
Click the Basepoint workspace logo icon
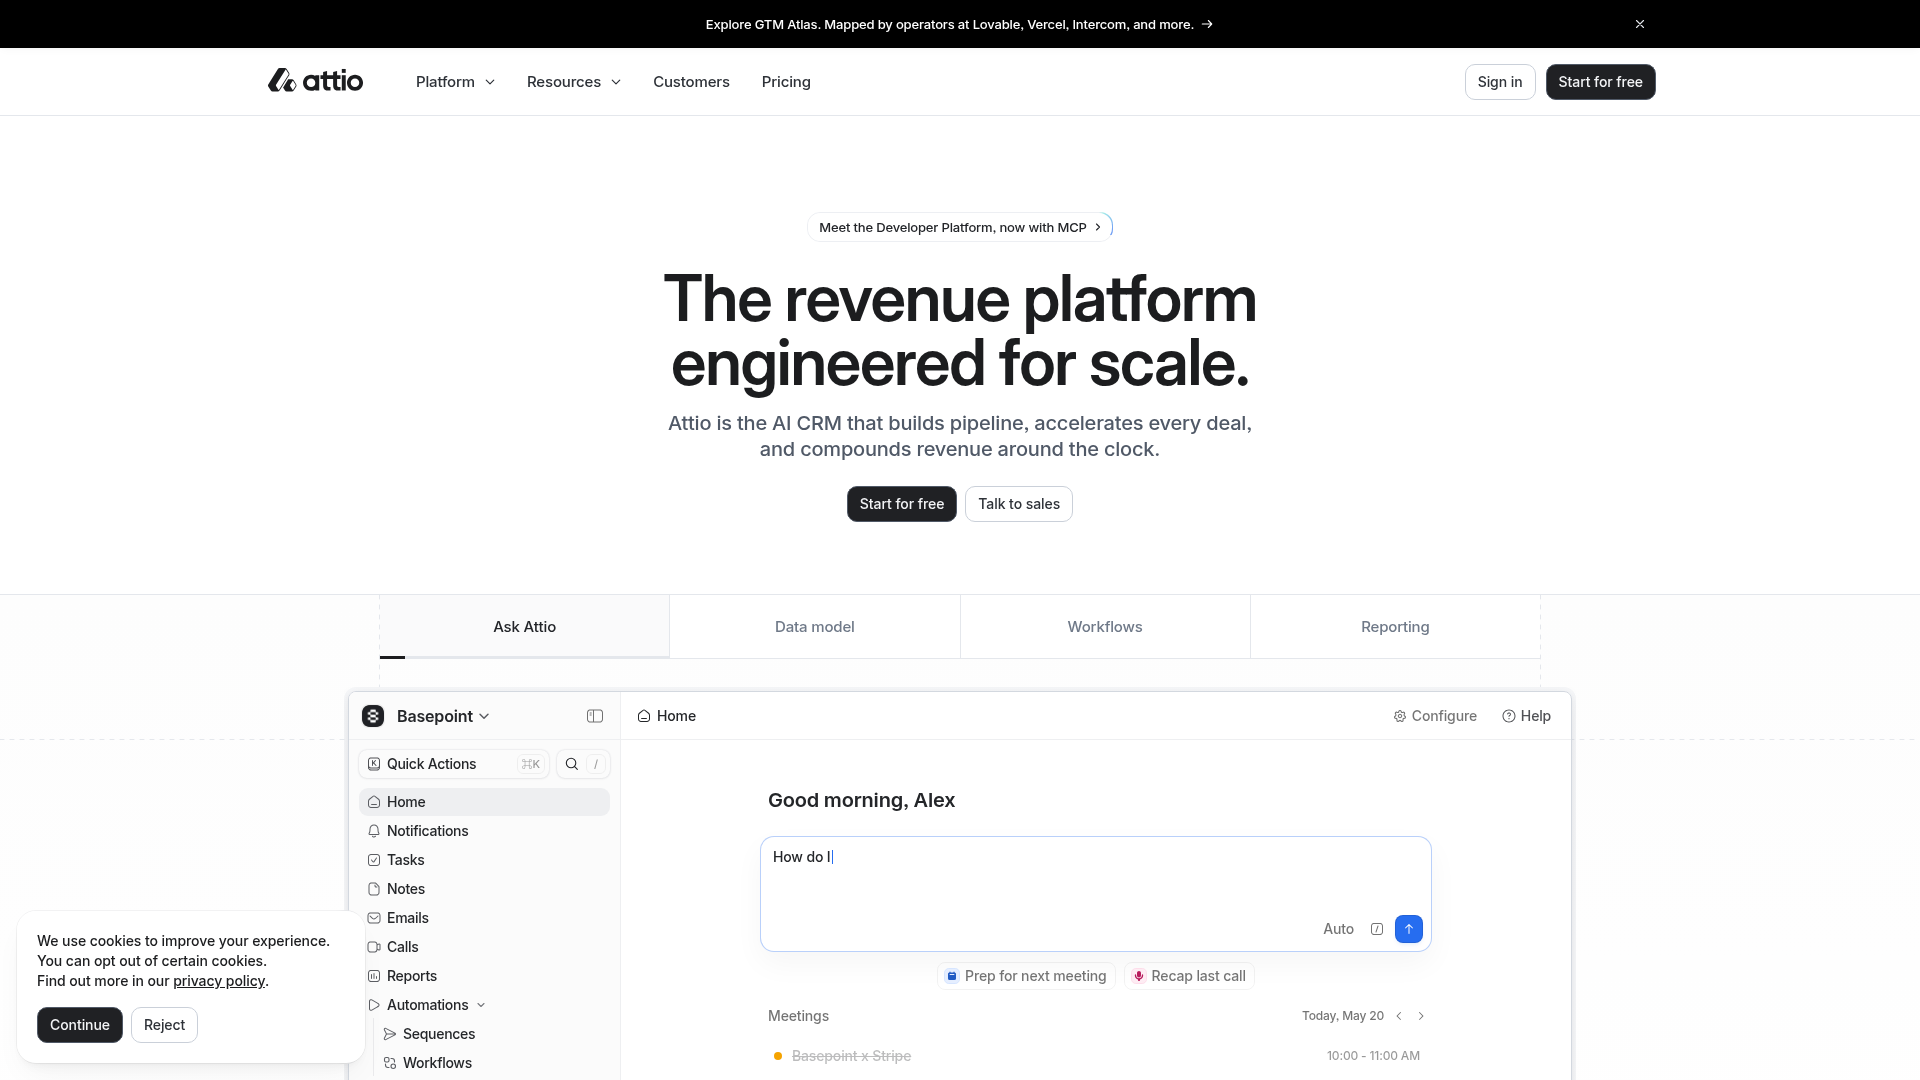coord(373,716)
